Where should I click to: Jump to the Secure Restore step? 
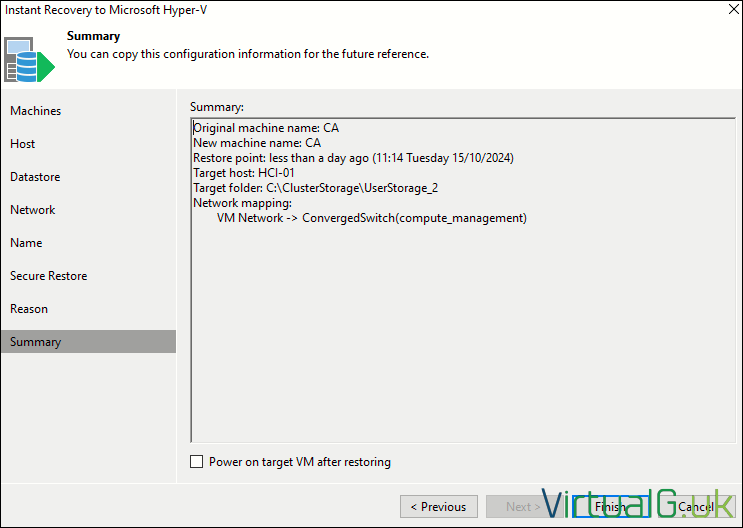click(49, 276)
